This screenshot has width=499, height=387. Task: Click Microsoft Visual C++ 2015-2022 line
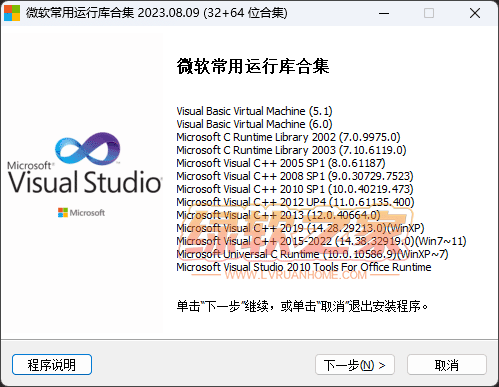pos(321,241)
